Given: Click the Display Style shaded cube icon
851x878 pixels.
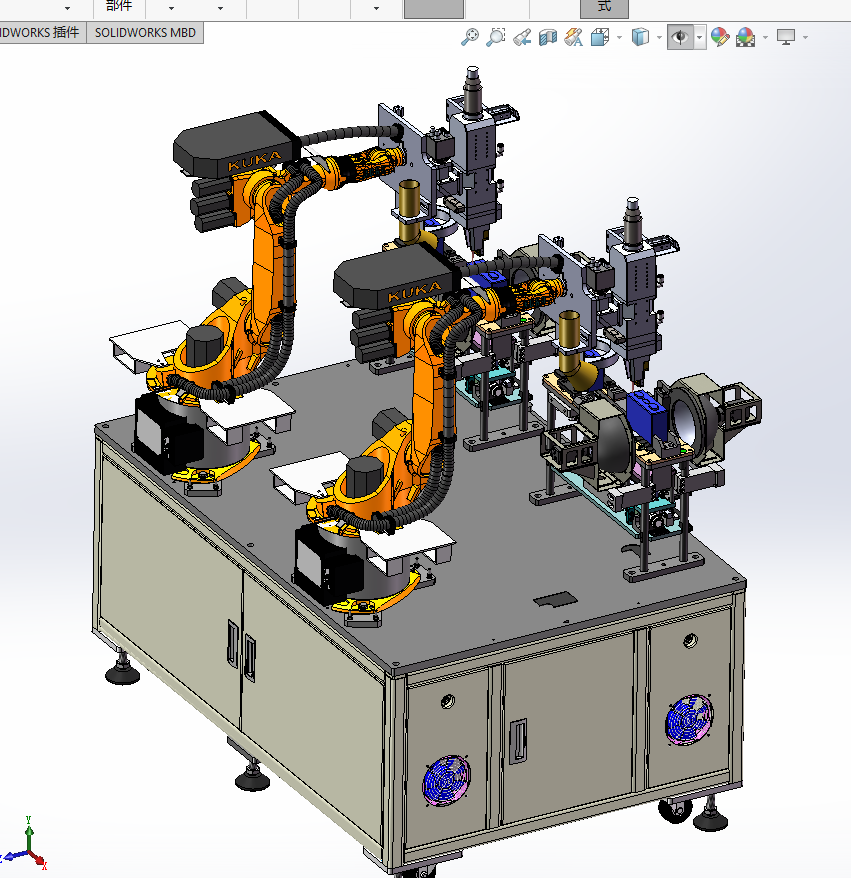Looking at the screenshot, I should (x=640, y=38).
